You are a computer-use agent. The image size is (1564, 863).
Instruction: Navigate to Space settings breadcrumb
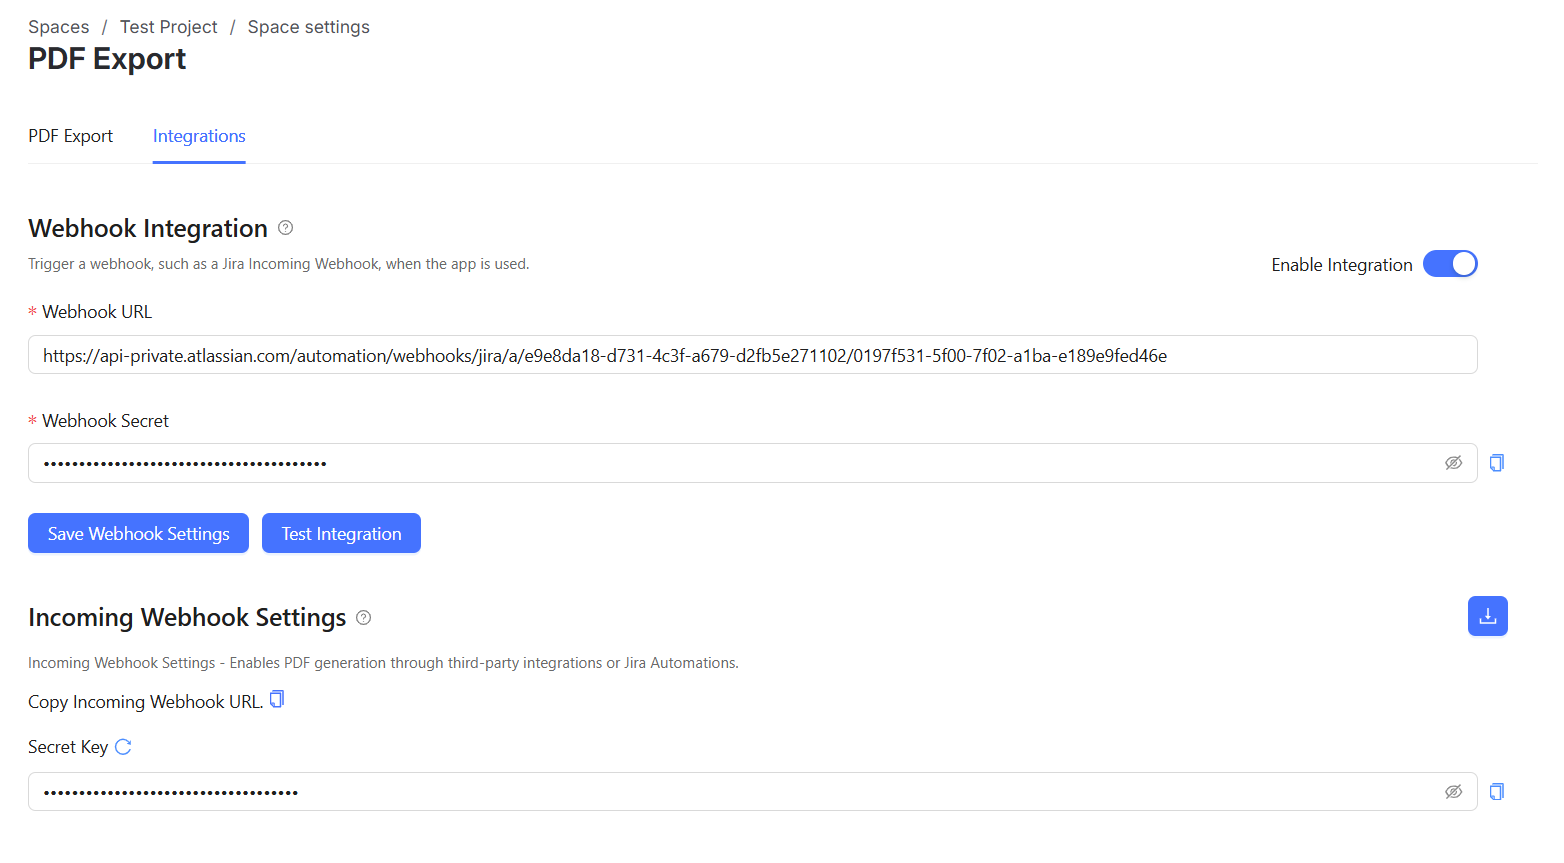[x=308, y=27]
